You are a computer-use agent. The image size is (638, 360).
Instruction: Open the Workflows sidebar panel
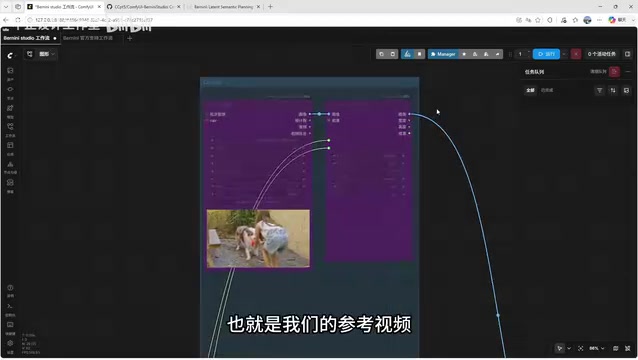pos(10,127)
